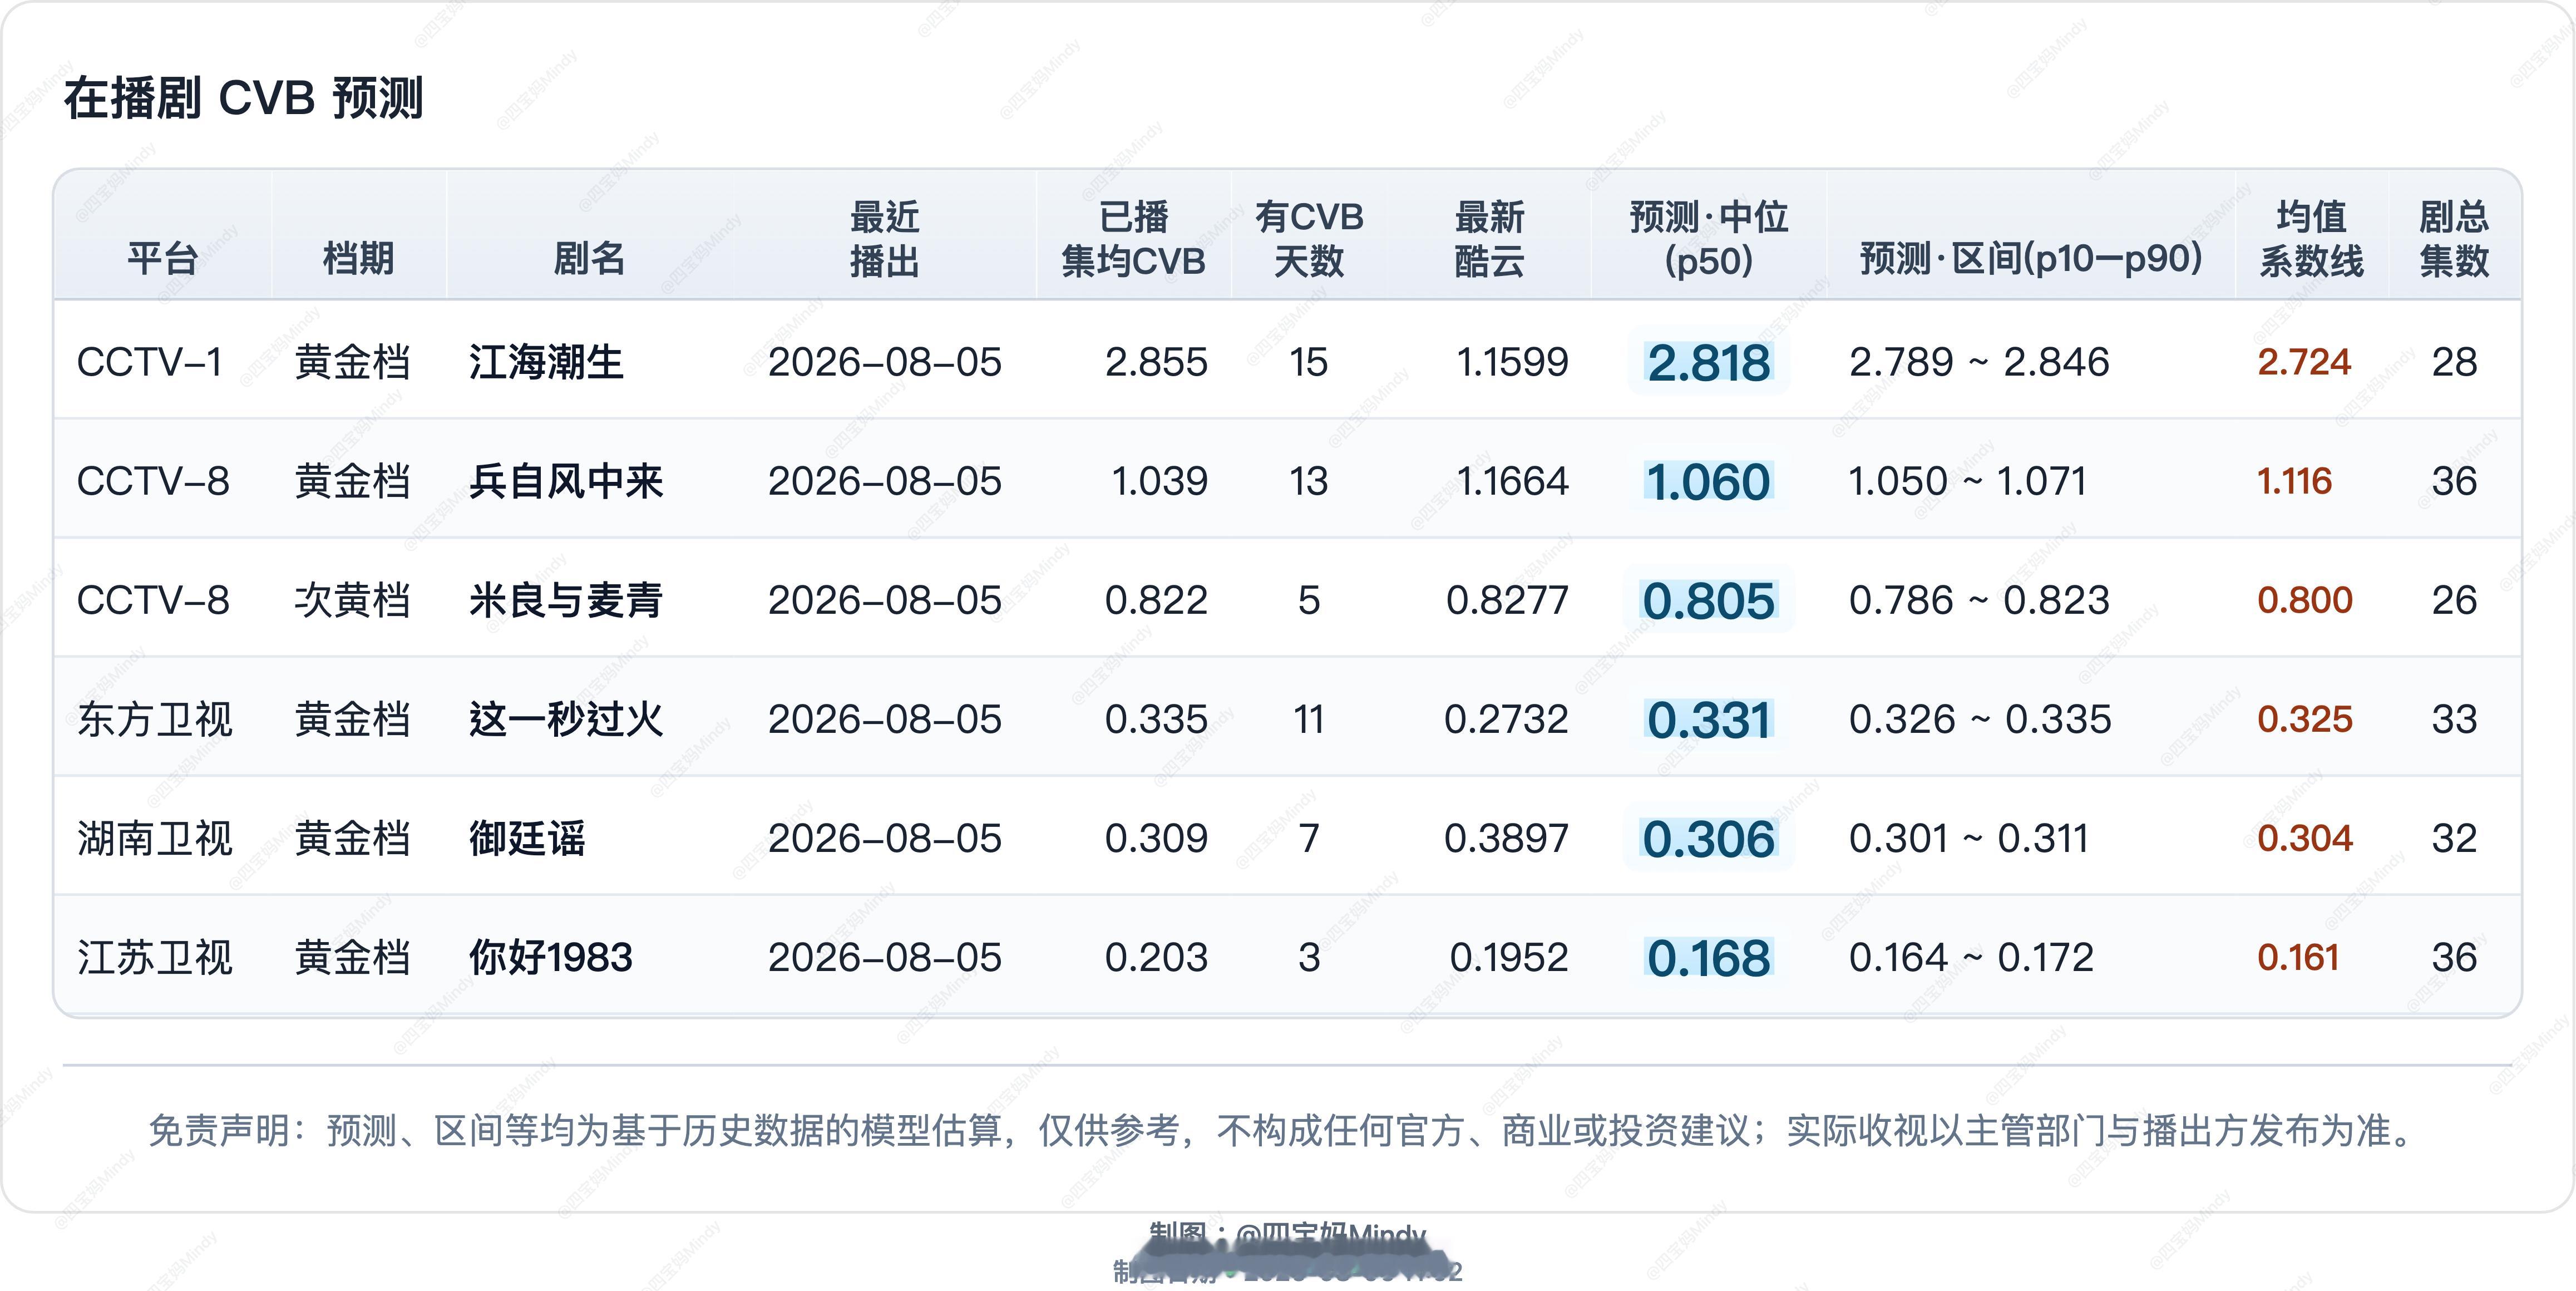Click the highlighted p50 value 2.818

click(x=1709, y=363)
